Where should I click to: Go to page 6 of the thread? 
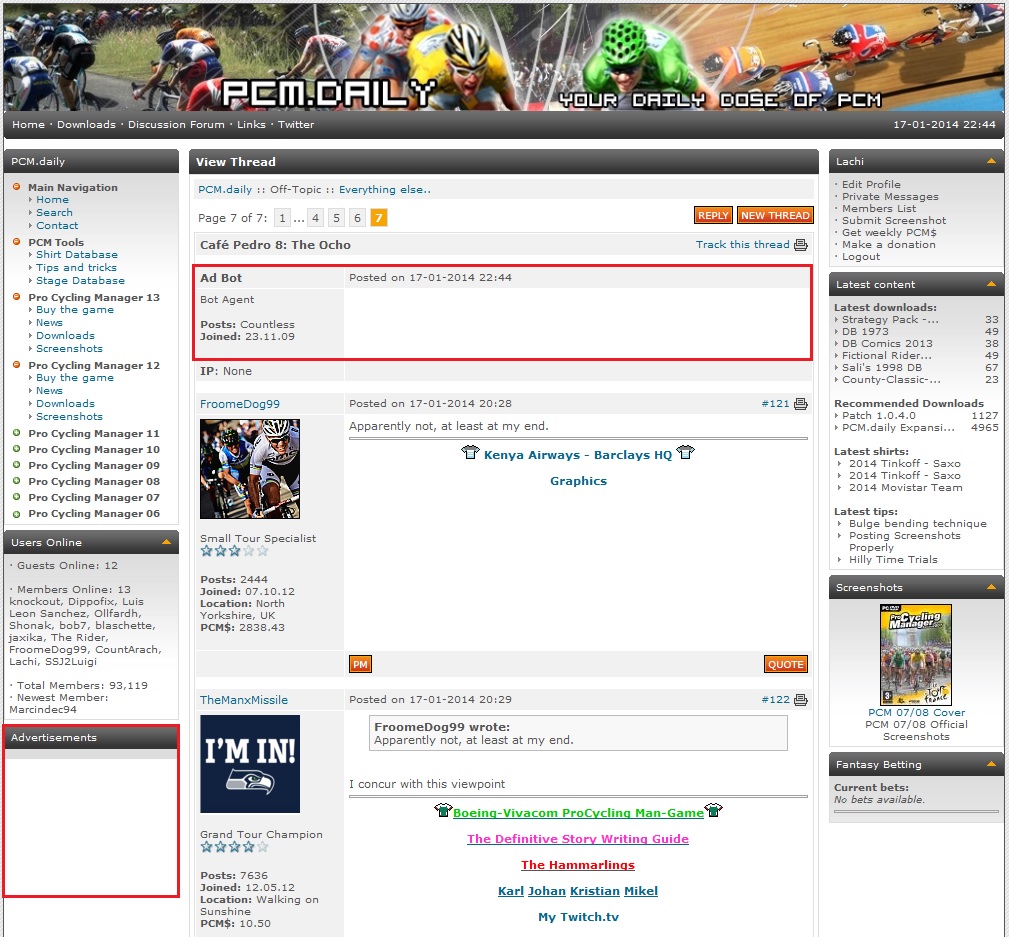(357, 218)
